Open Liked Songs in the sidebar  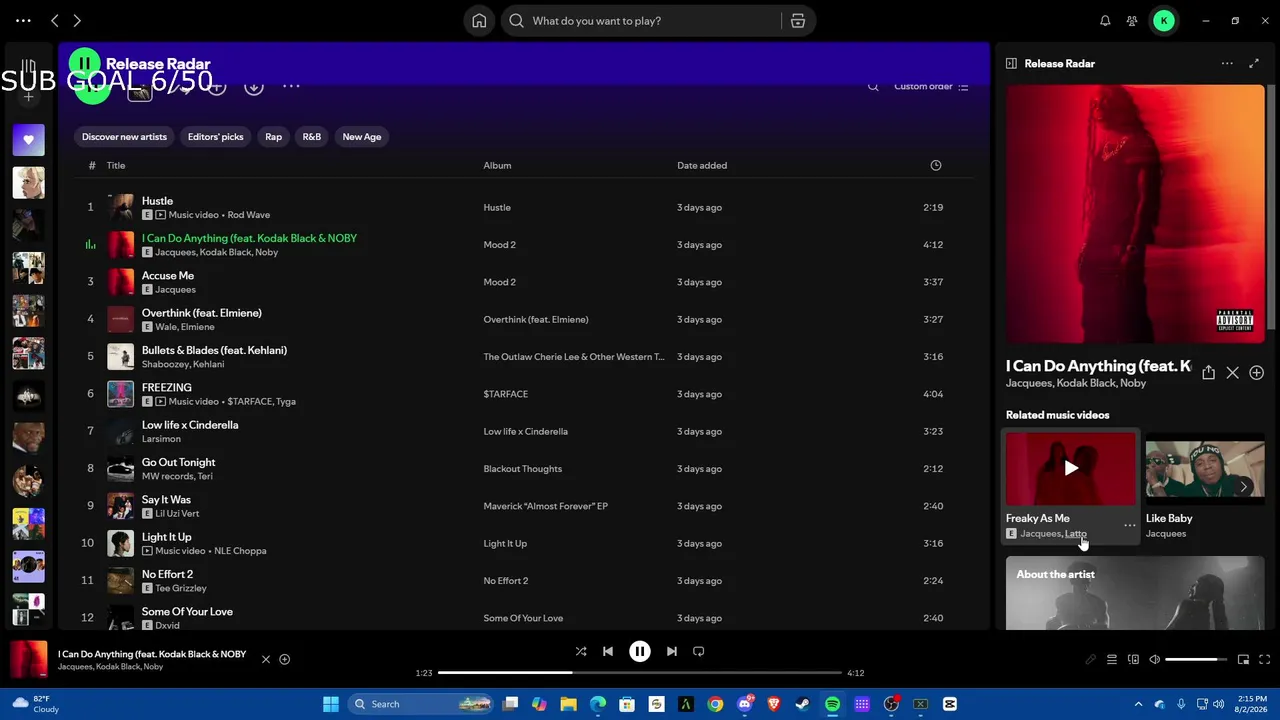tap(29, 140)
